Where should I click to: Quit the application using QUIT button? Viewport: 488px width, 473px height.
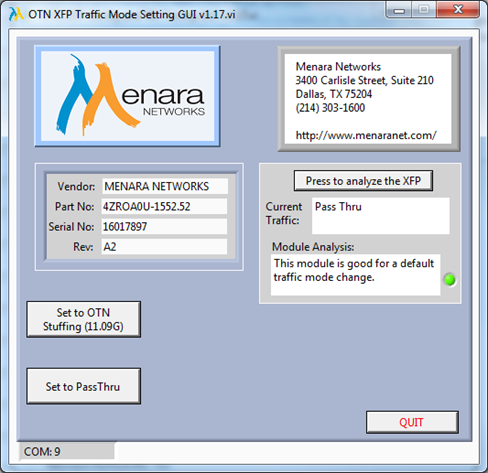tap(412, 422)
